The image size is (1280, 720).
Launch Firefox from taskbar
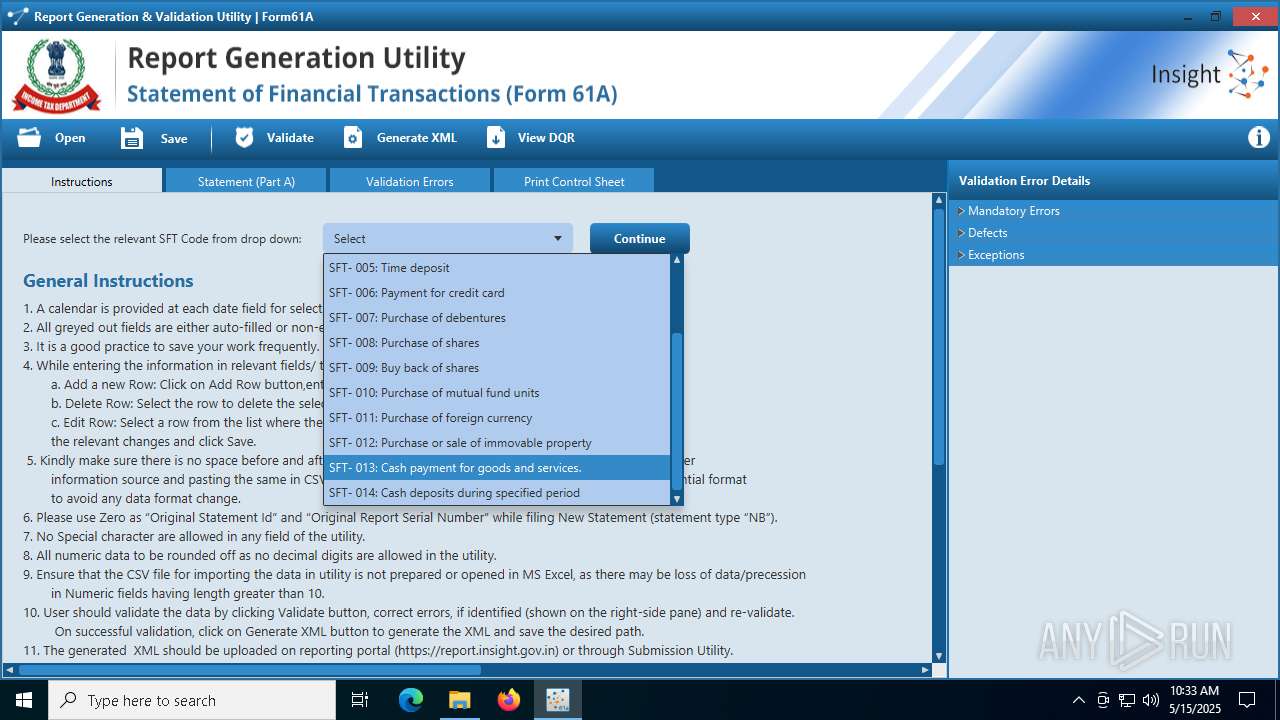[x=508, y=700]
